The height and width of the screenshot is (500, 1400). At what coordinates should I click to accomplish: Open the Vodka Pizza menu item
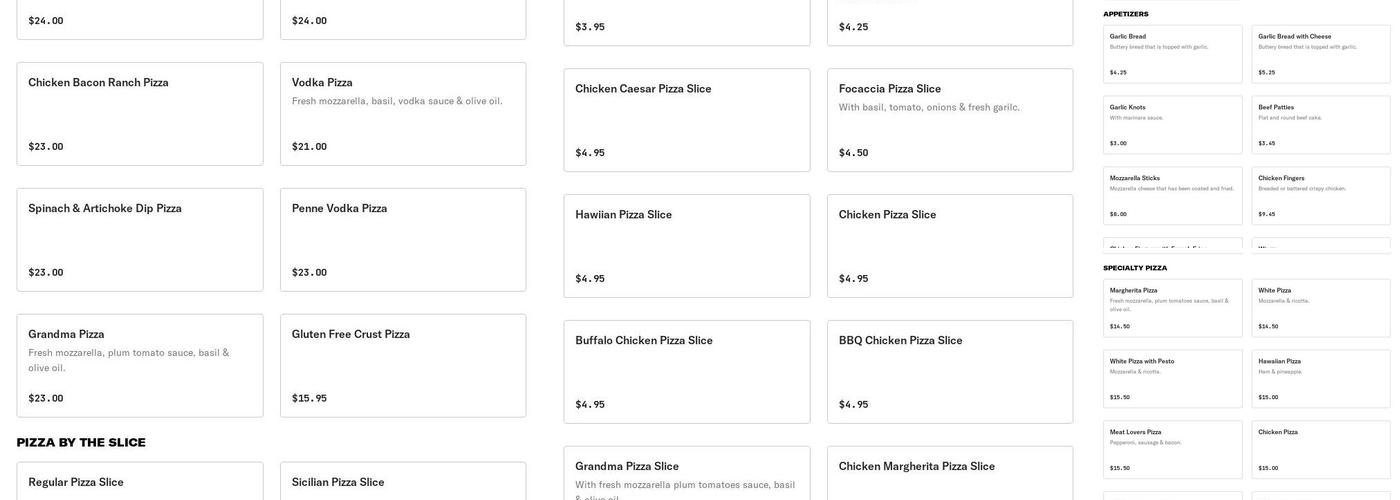[x=403, y=114]
